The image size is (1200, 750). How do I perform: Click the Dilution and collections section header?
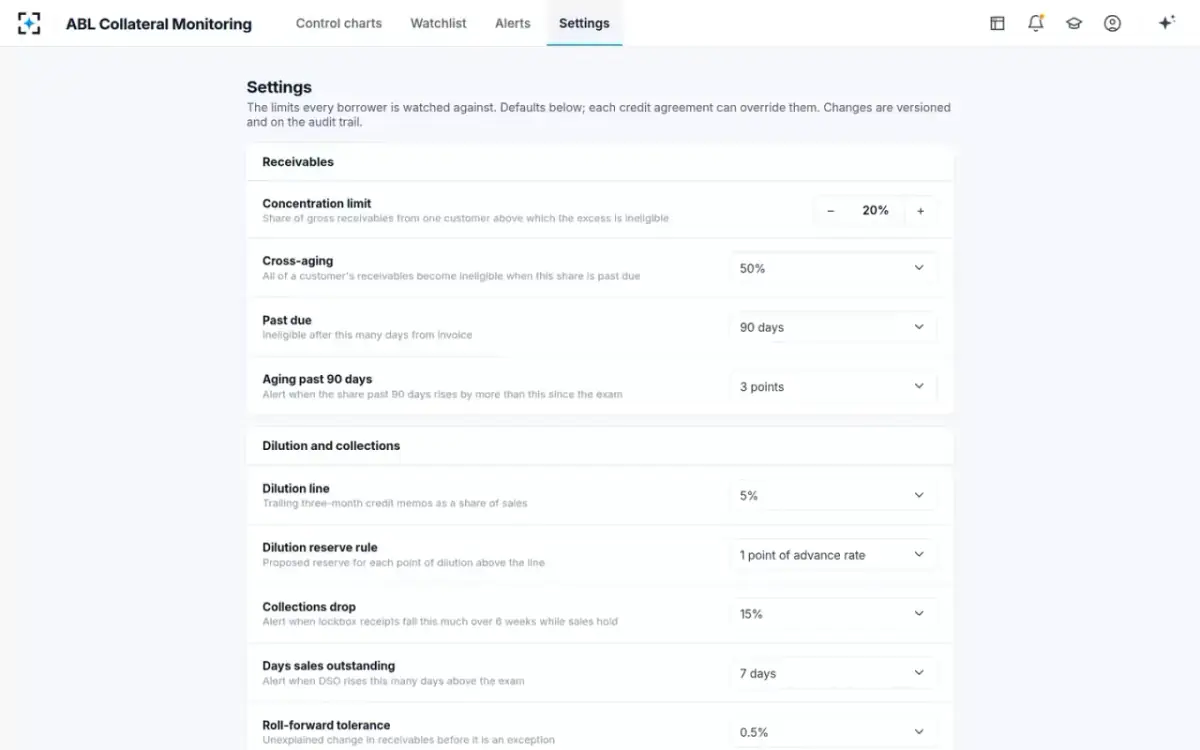click(x=331, y=446)
